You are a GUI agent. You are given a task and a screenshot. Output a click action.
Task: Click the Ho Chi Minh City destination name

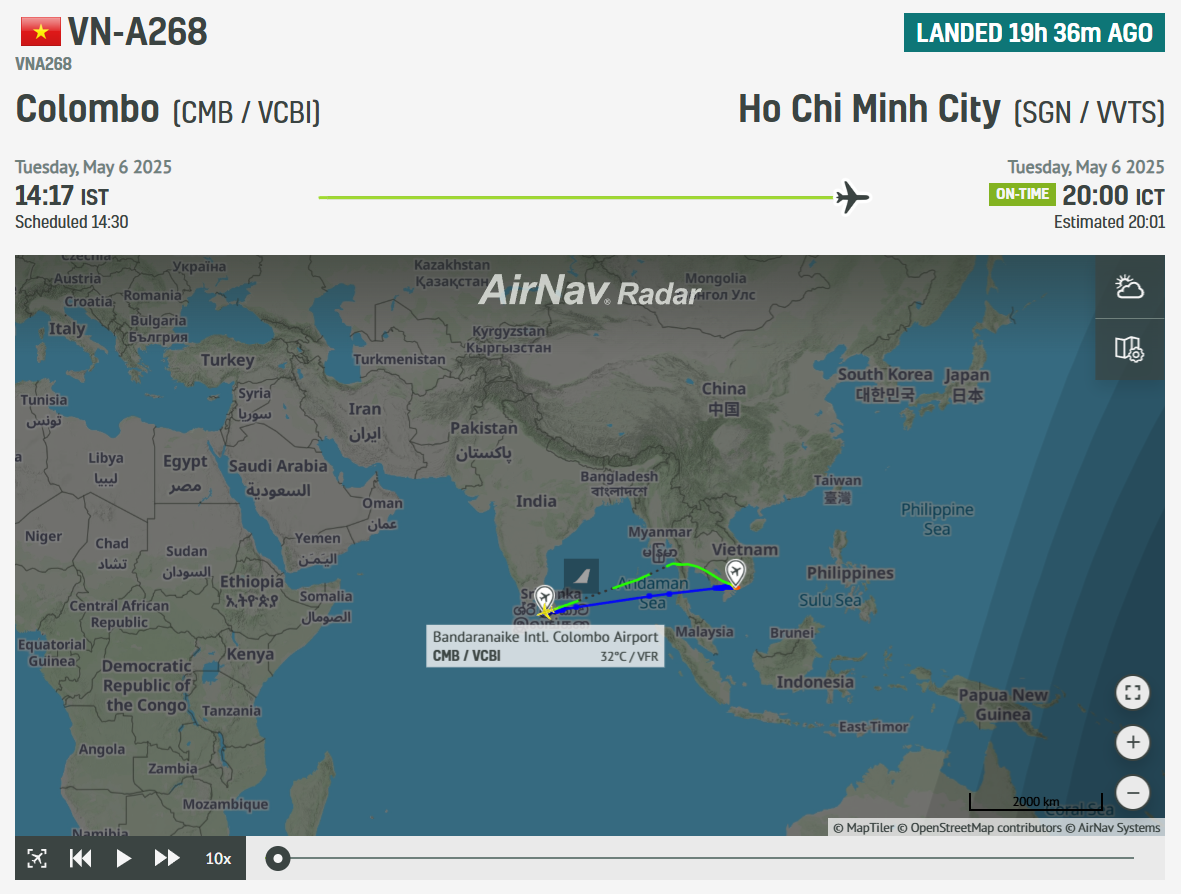point(869,109)
